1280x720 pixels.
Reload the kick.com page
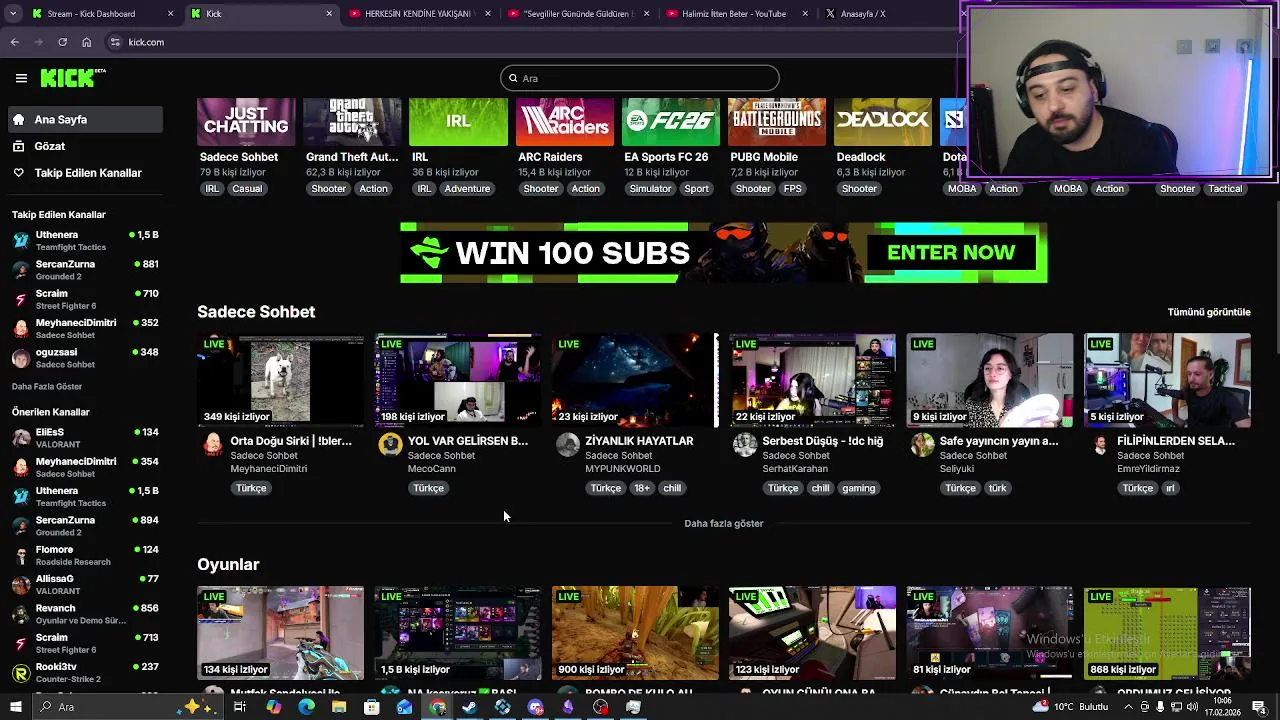pyautogui.click(x=62, y=42)
